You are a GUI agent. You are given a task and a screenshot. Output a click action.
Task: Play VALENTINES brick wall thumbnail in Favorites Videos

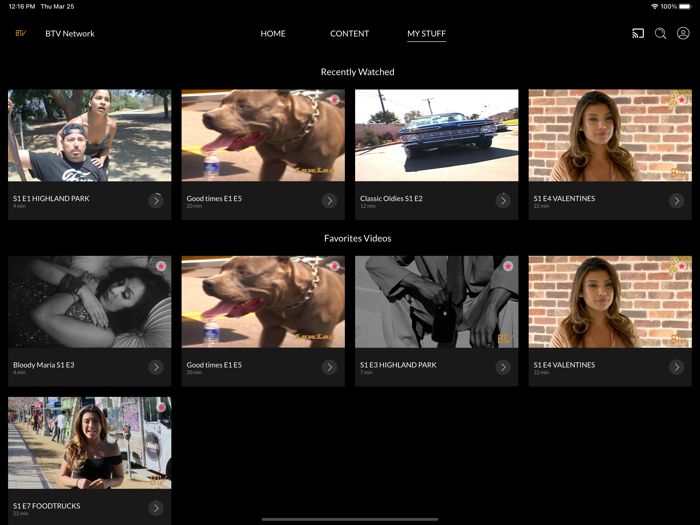610,302
